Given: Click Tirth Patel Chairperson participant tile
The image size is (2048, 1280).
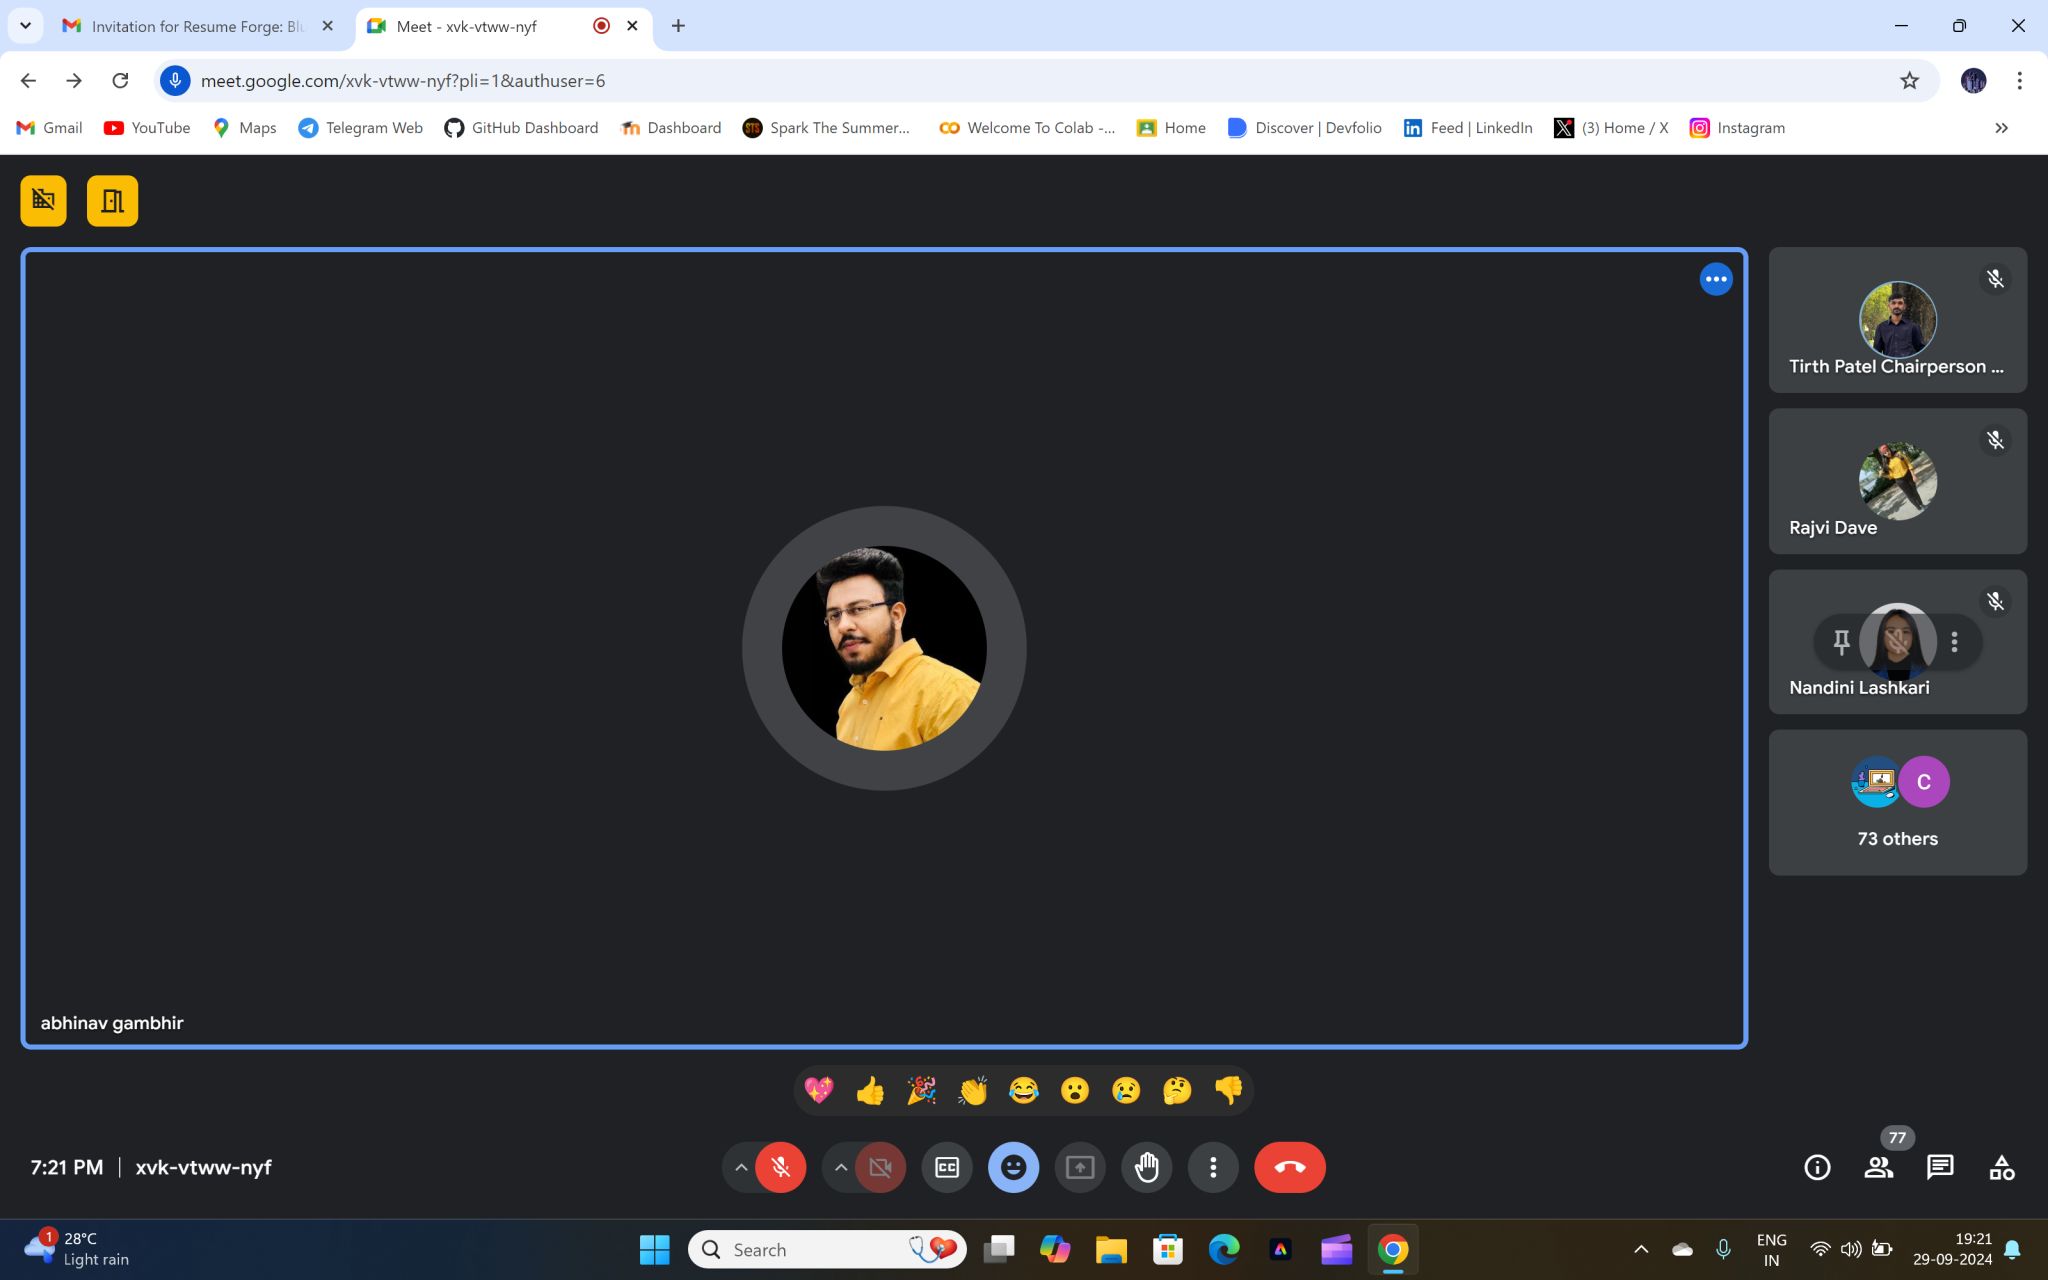Looking at the screenshot, I should coord(1897,320).
